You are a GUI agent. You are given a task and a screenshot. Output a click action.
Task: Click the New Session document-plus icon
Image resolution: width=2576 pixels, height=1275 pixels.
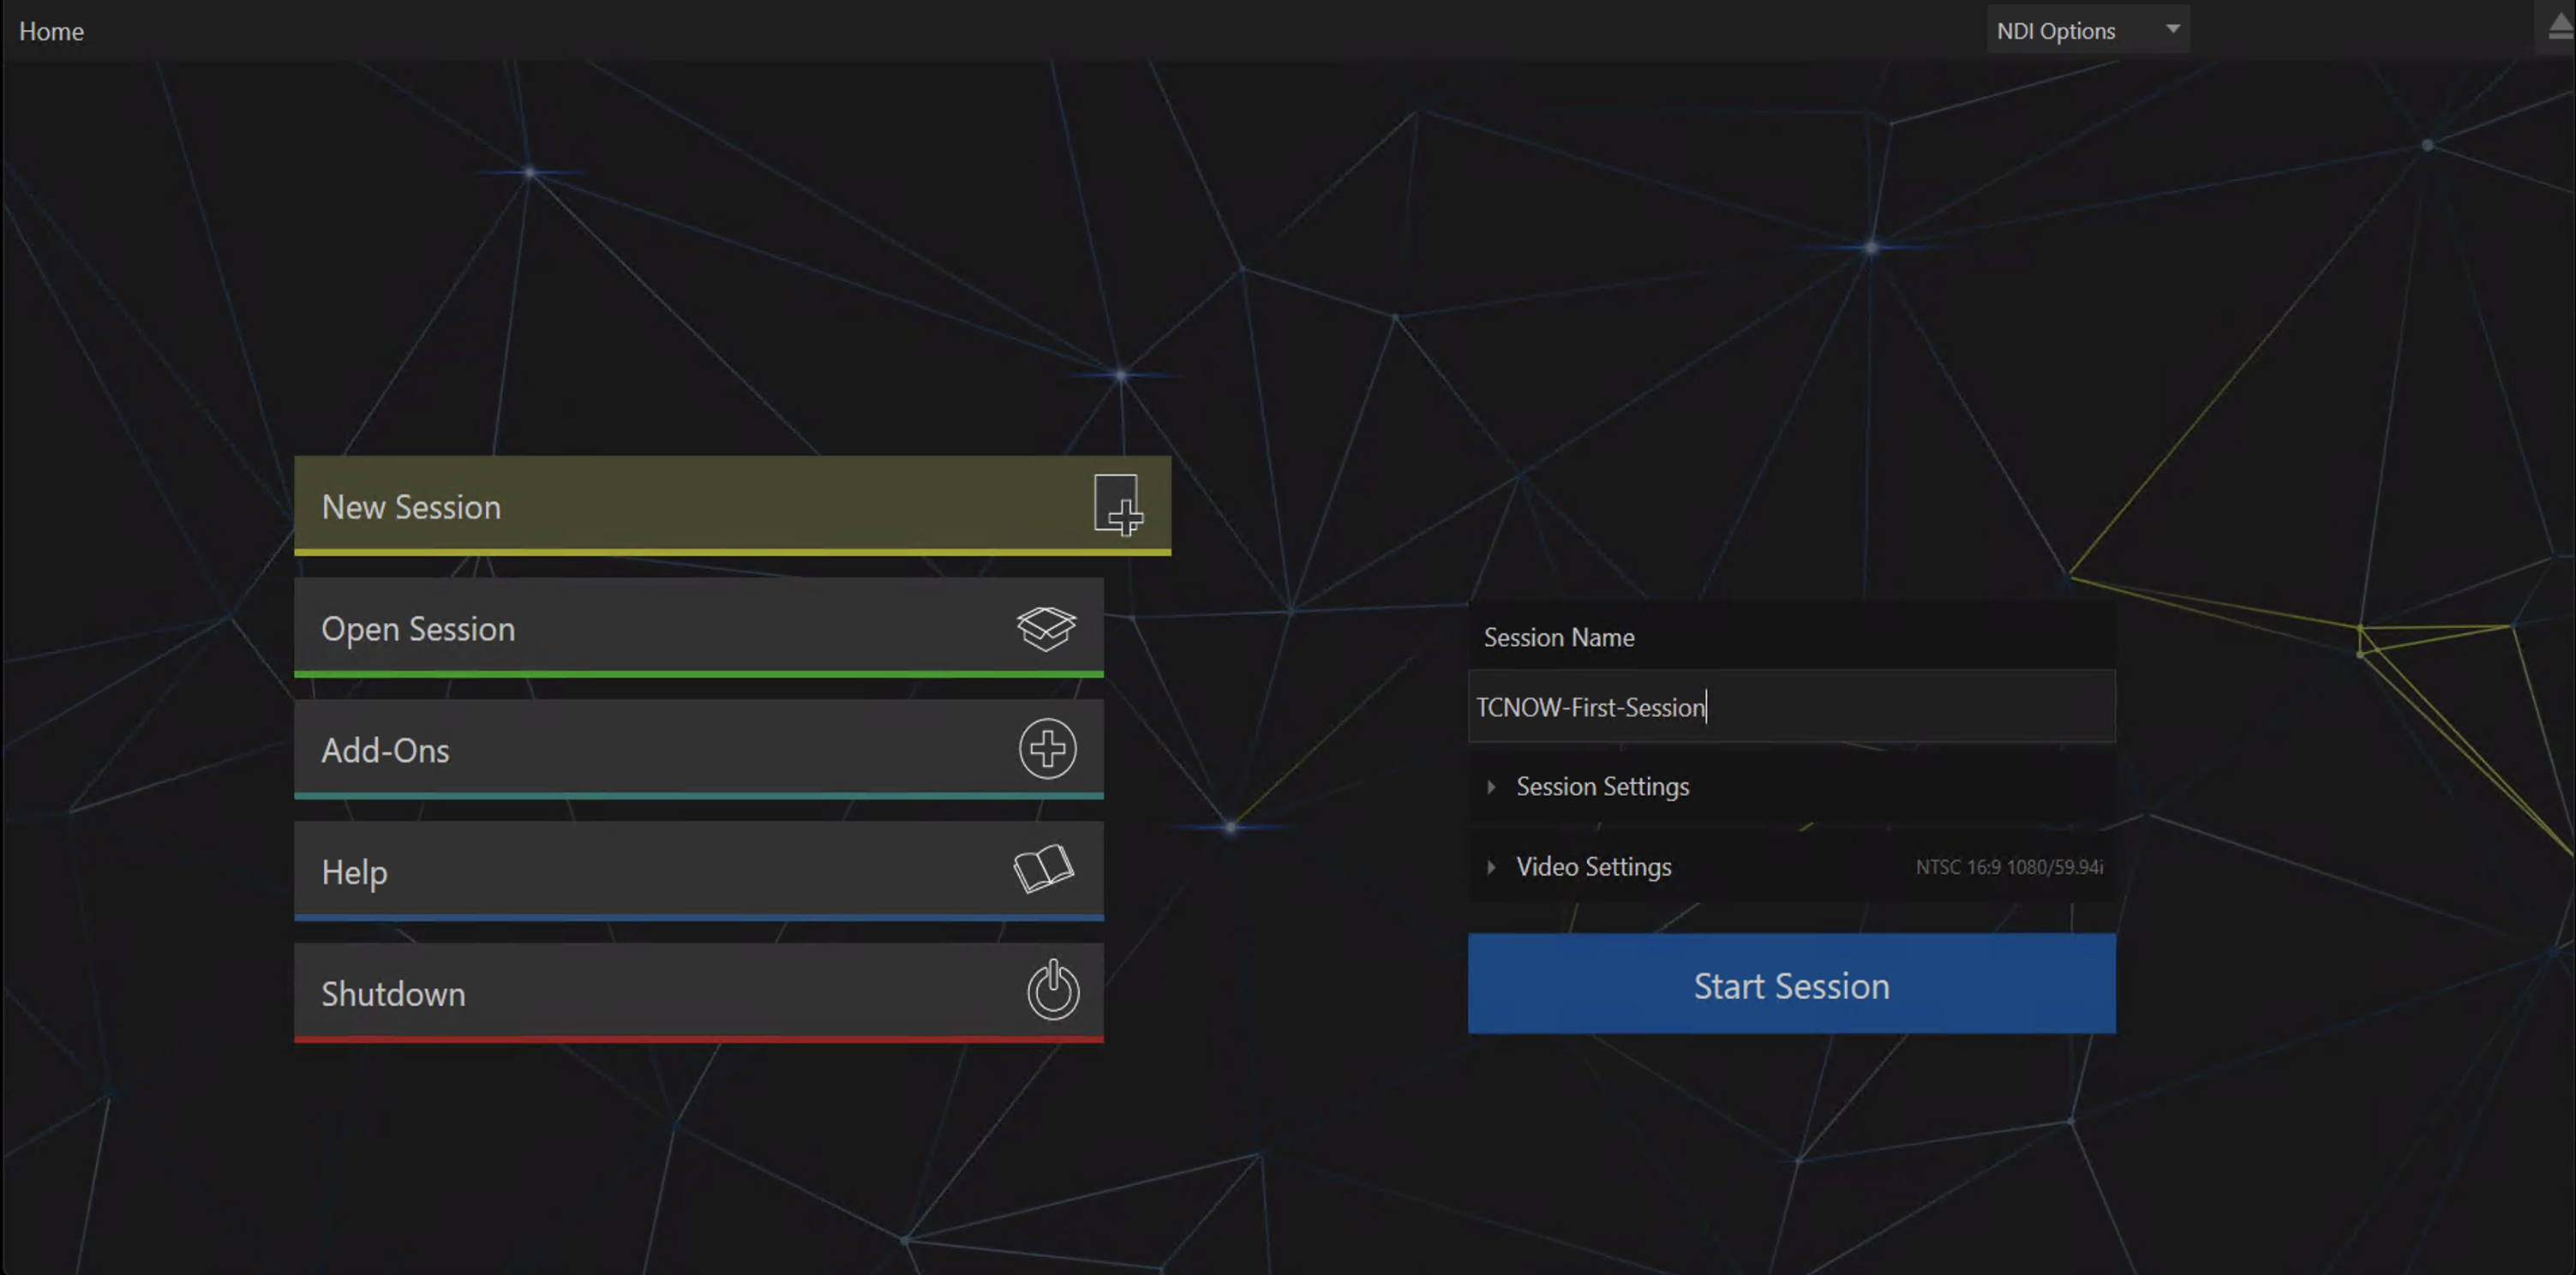click(x=1118, y=505)
